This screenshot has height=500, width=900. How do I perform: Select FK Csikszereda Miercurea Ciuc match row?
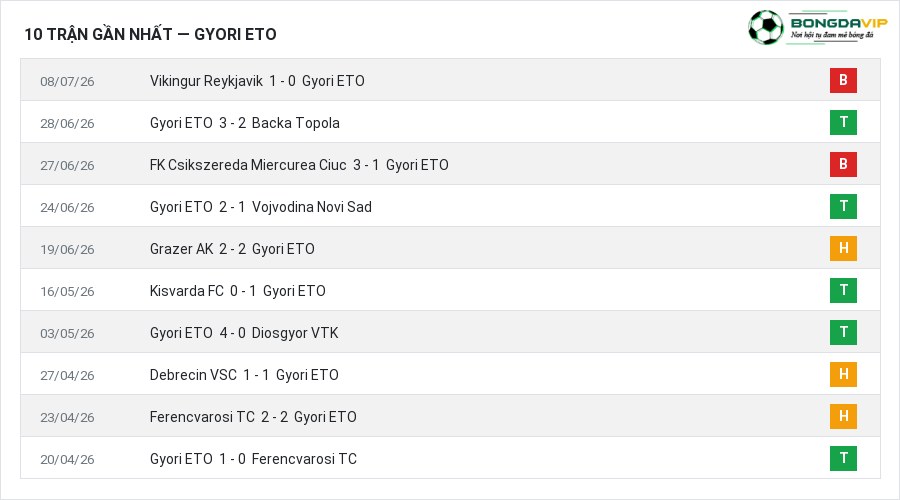tap(450, 164)
